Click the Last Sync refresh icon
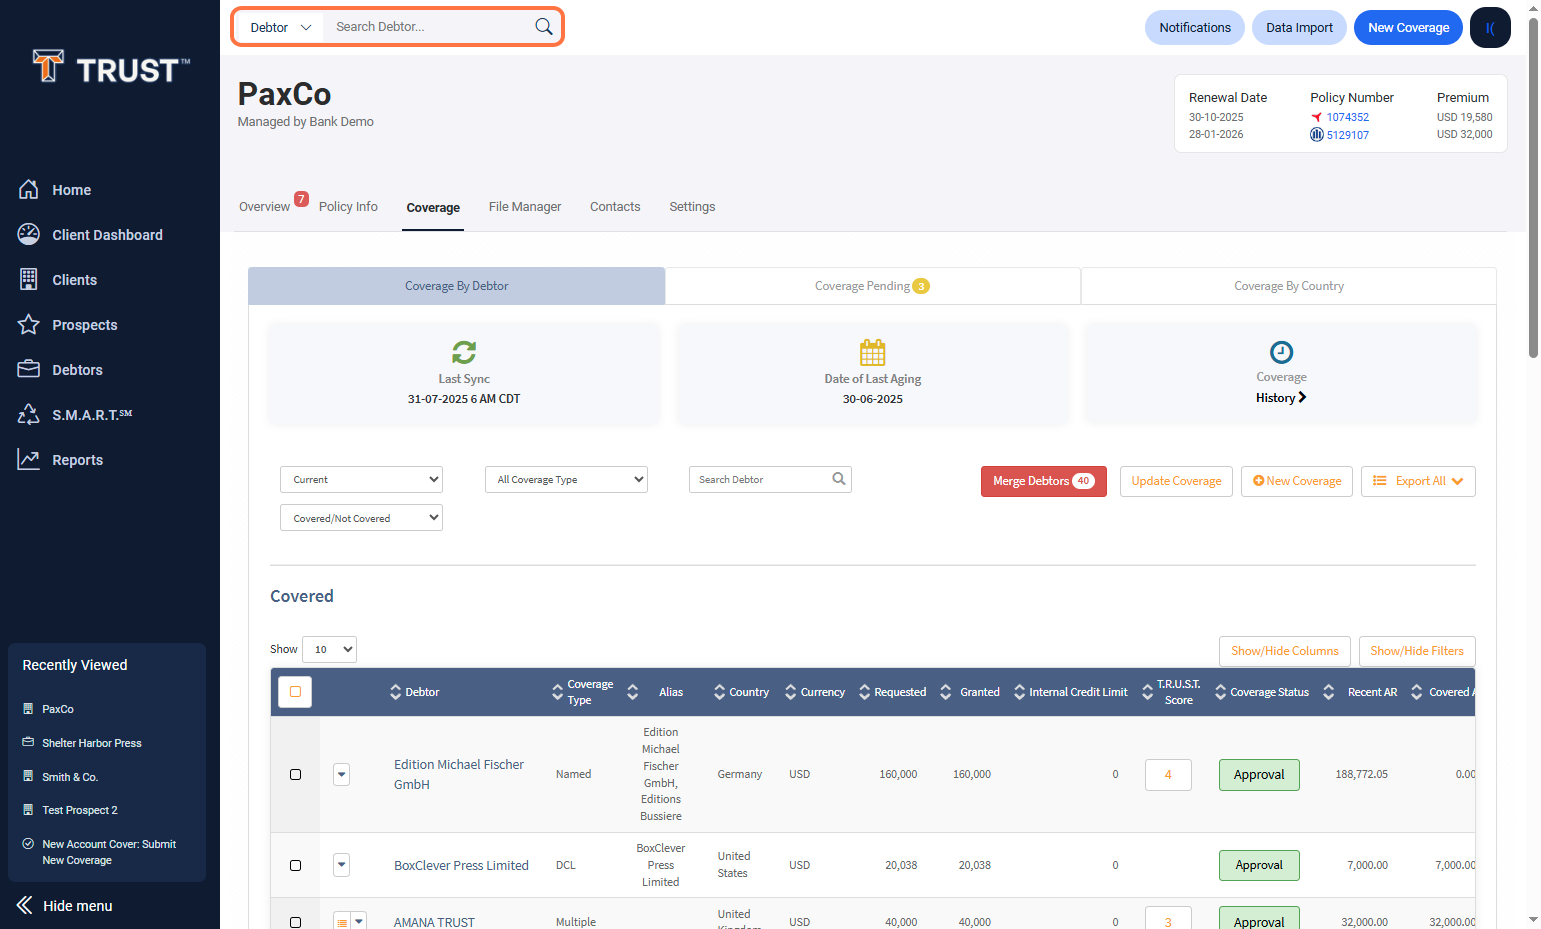This screenshot has height=929, width=1541. 464,352
